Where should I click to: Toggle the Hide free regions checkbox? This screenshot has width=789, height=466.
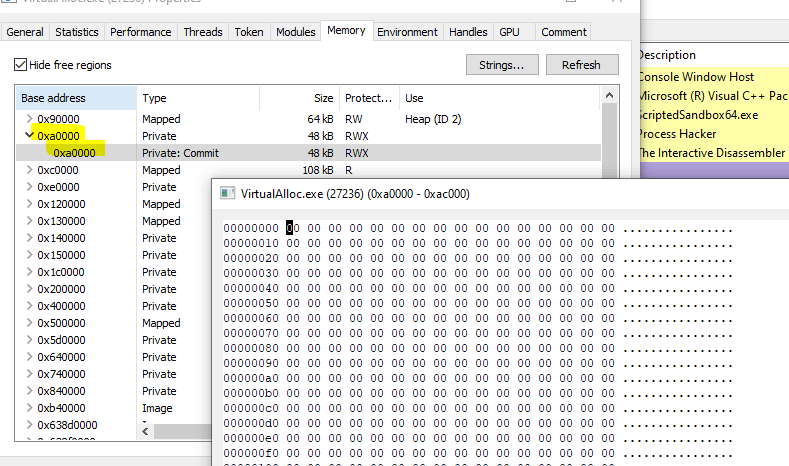(21, 65)
